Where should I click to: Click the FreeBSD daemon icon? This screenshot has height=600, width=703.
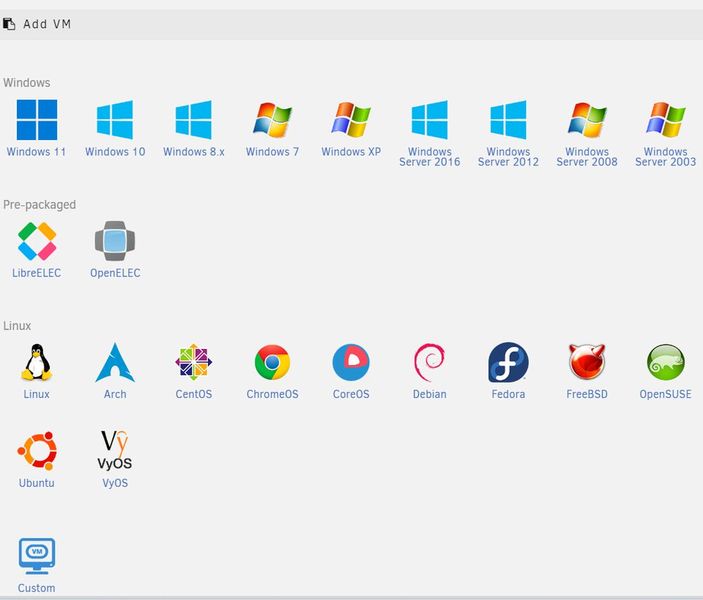coord(587,362)
